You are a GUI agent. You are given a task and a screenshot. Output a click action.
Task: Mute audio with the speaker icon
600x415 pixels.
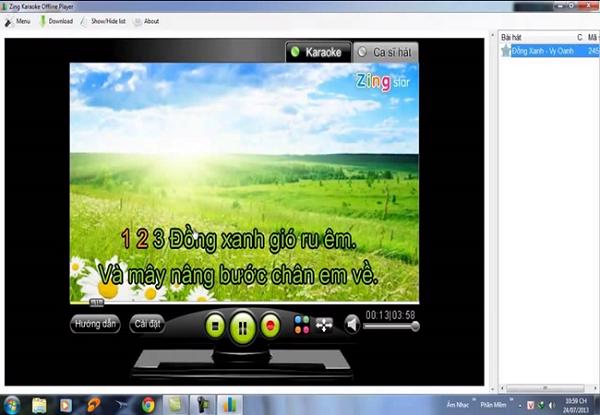coord(352,323)
